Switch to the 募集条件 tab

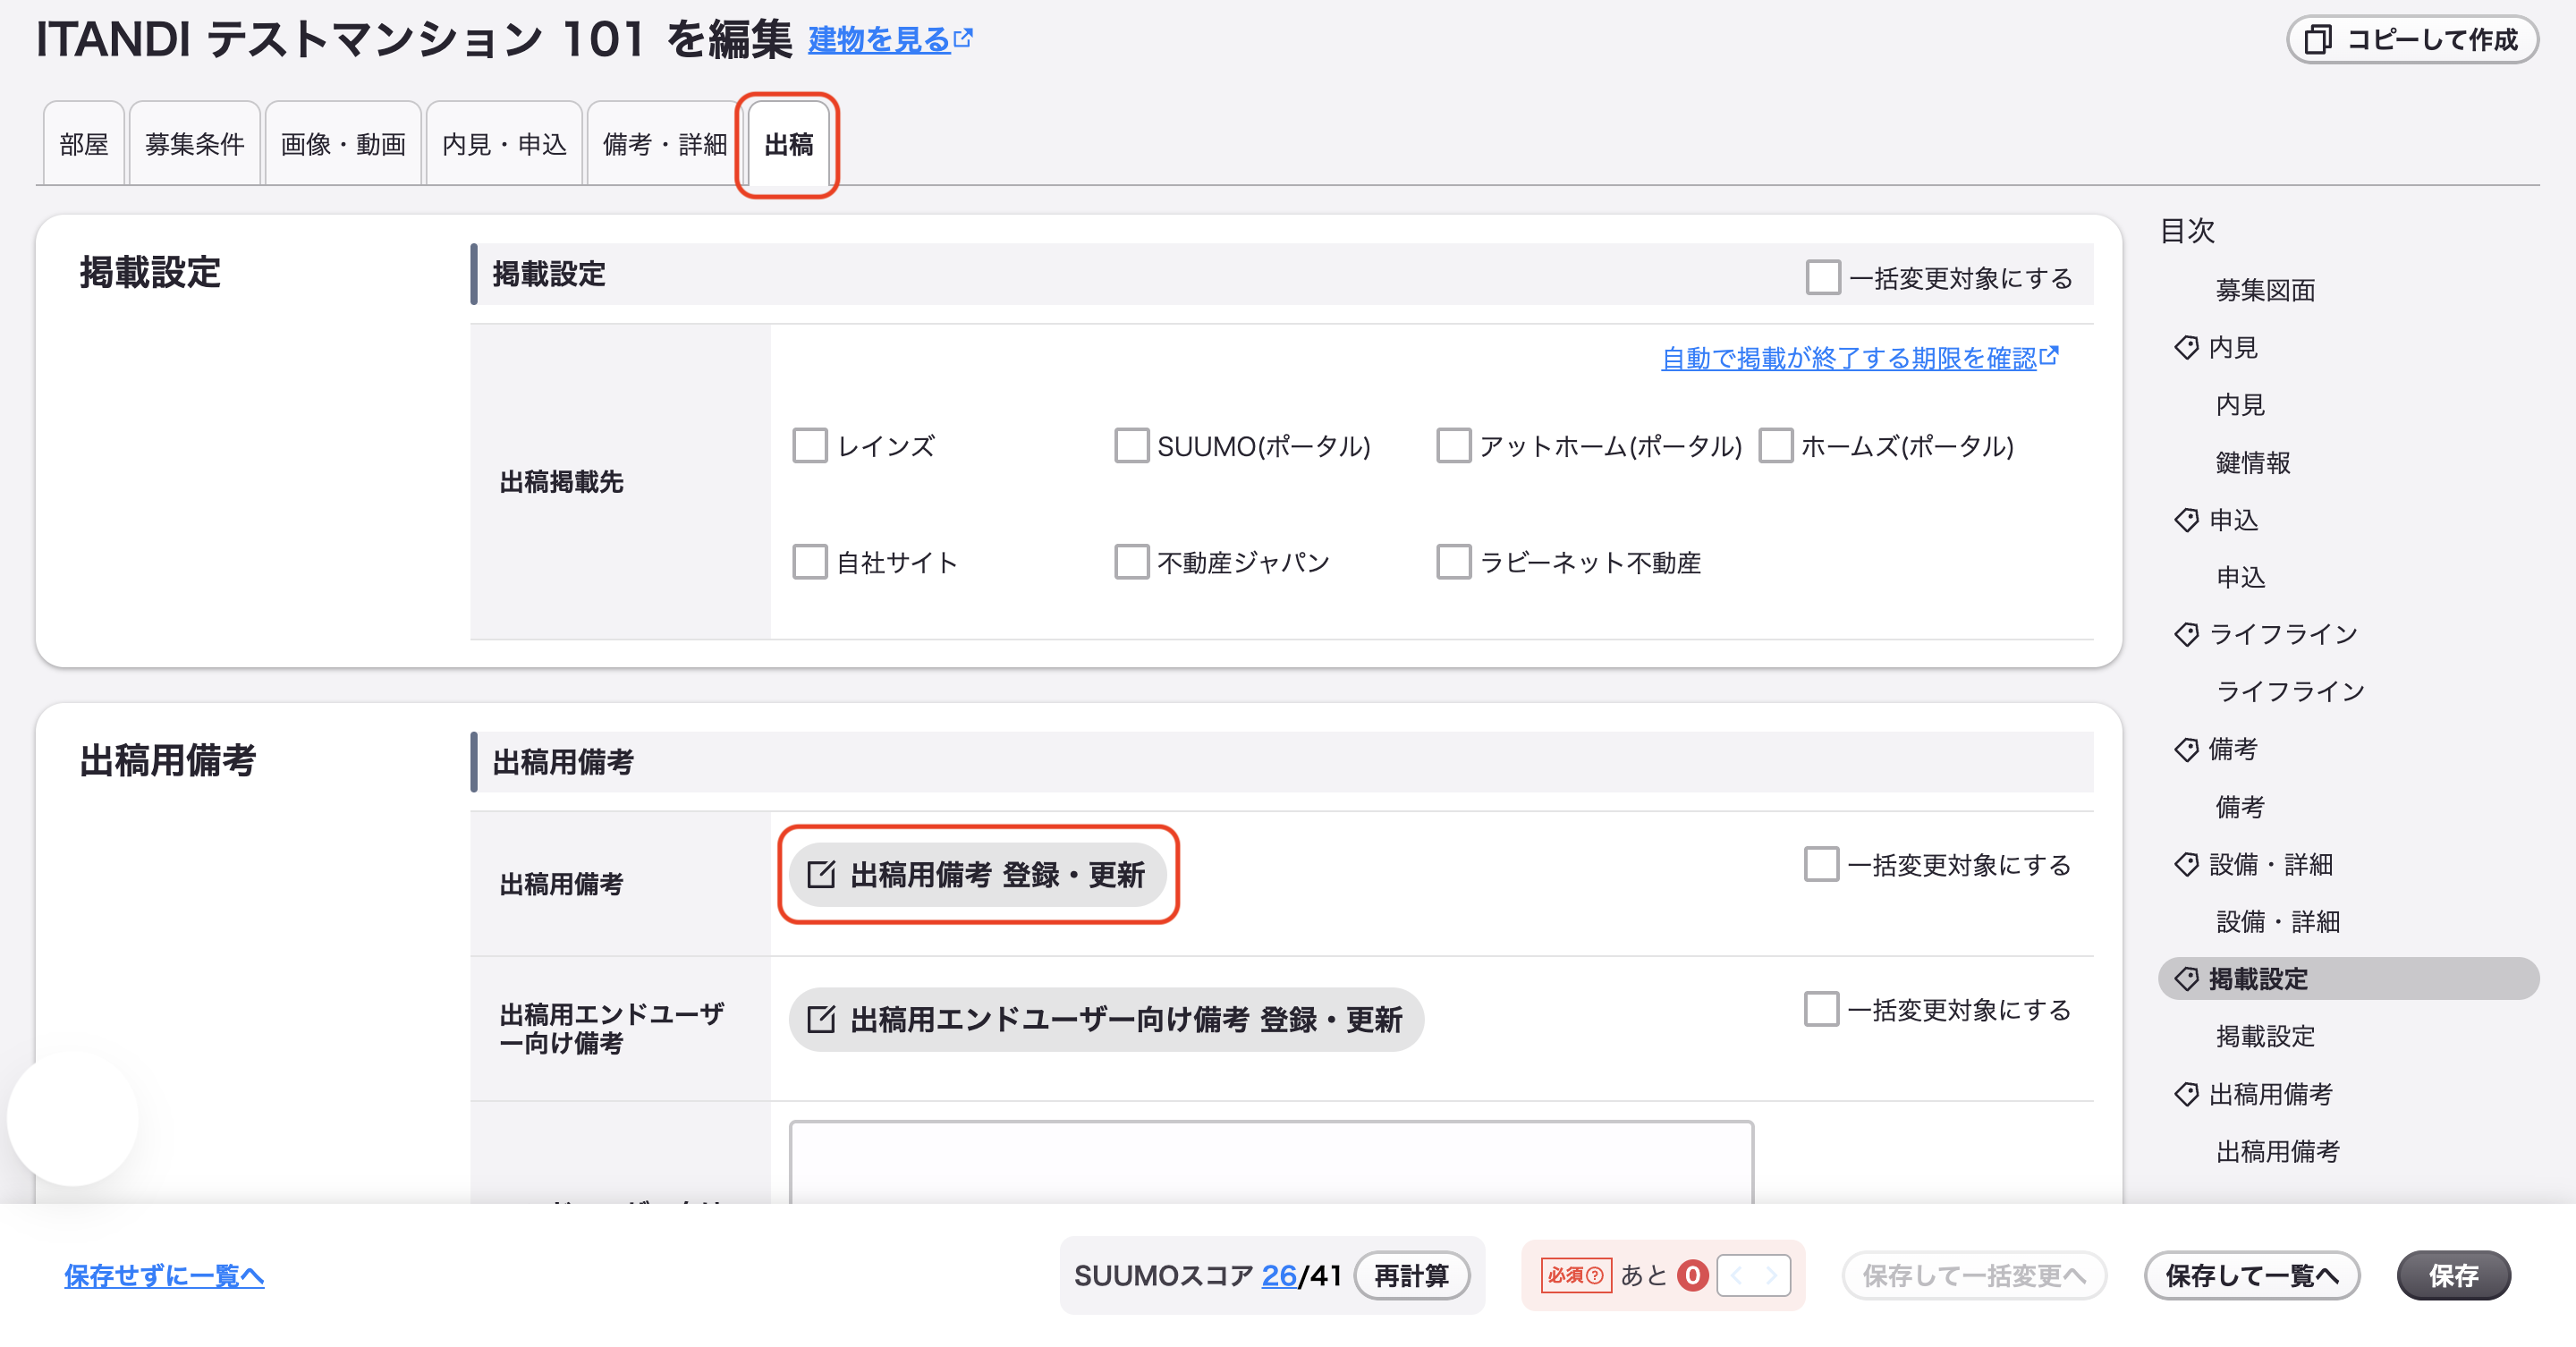point(195,144)
